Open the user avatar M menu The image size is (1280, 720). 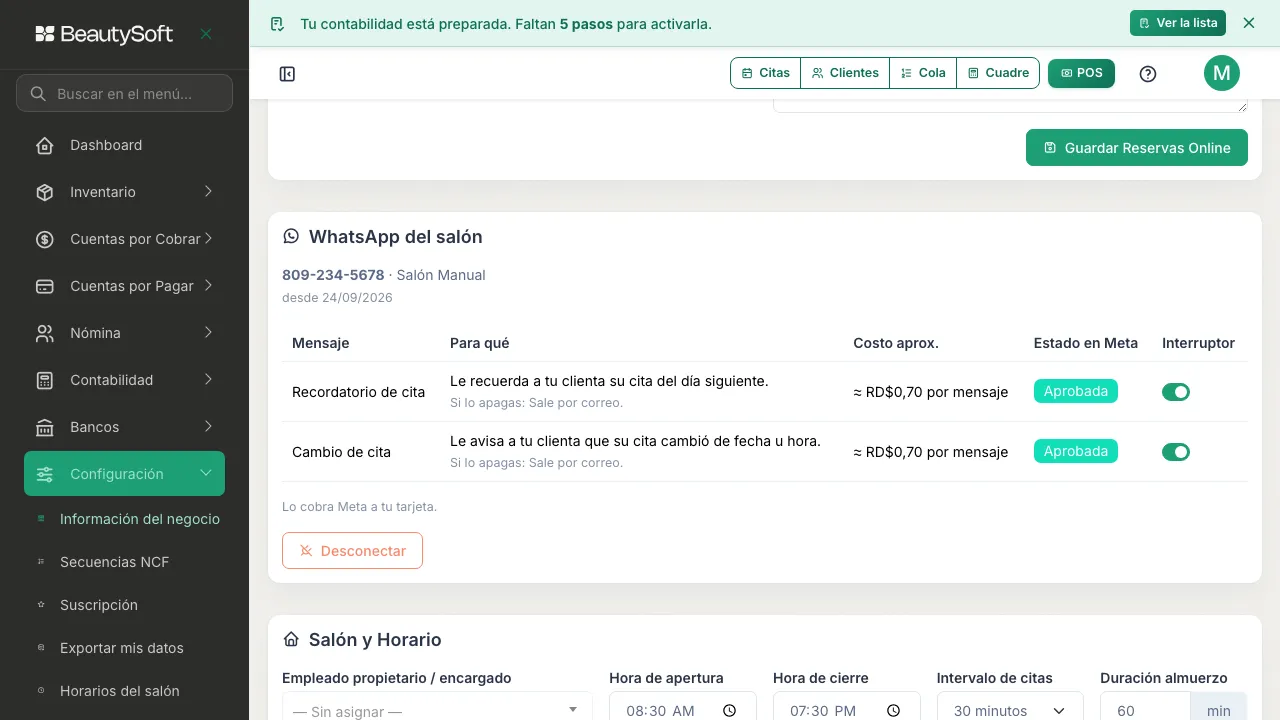click(x=1221, y=73)
